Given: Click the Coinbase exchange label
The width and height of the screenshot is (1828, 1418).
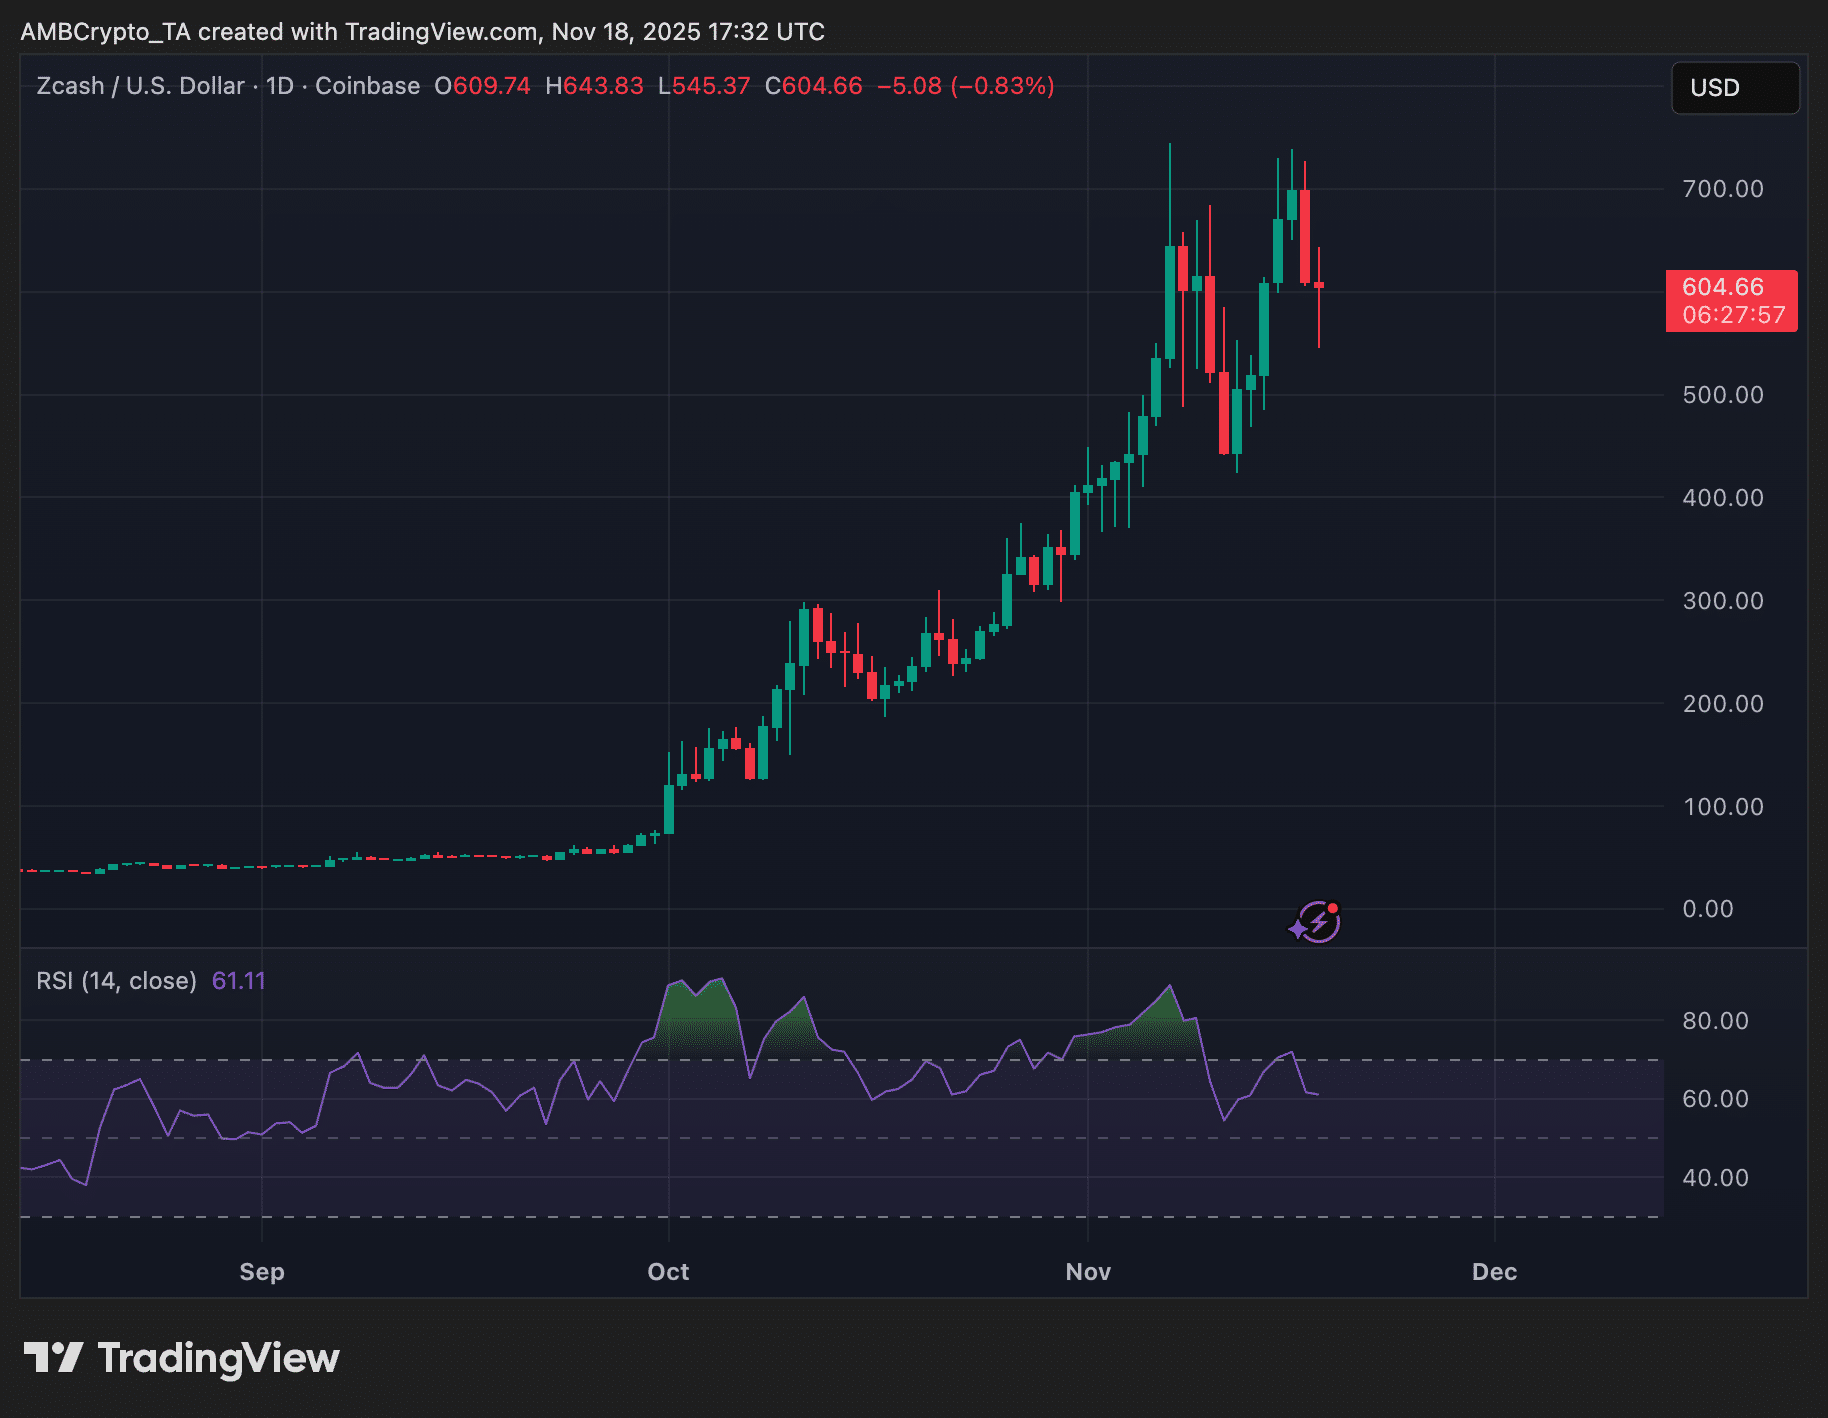Looking at the screenshot, I should [x=367, y=86].
